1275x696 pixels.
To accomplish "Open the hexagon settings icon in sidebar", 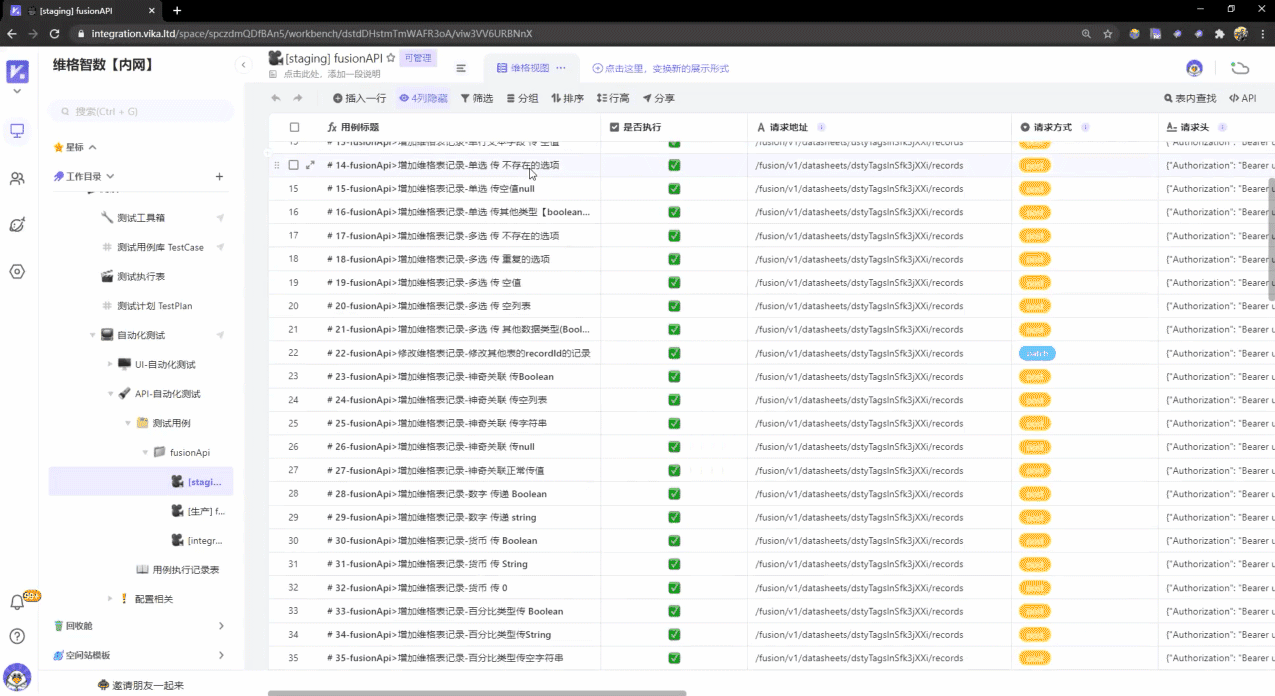I will 17,271.
